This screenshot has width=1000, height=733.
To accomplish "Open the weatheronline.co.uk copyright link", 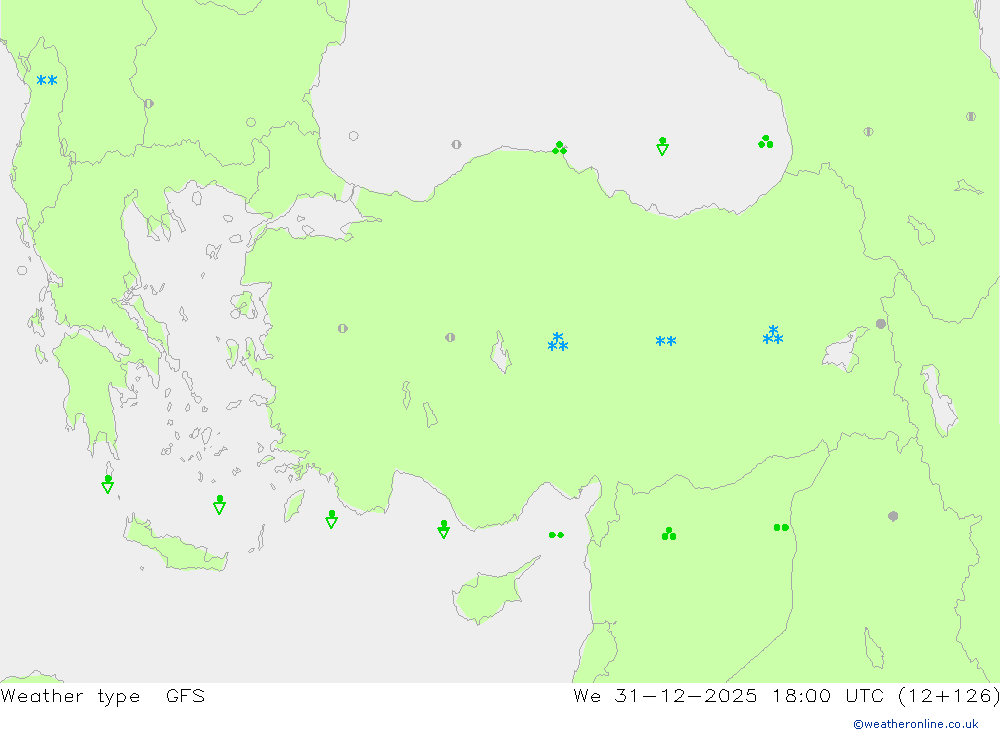I will point(916,724).
